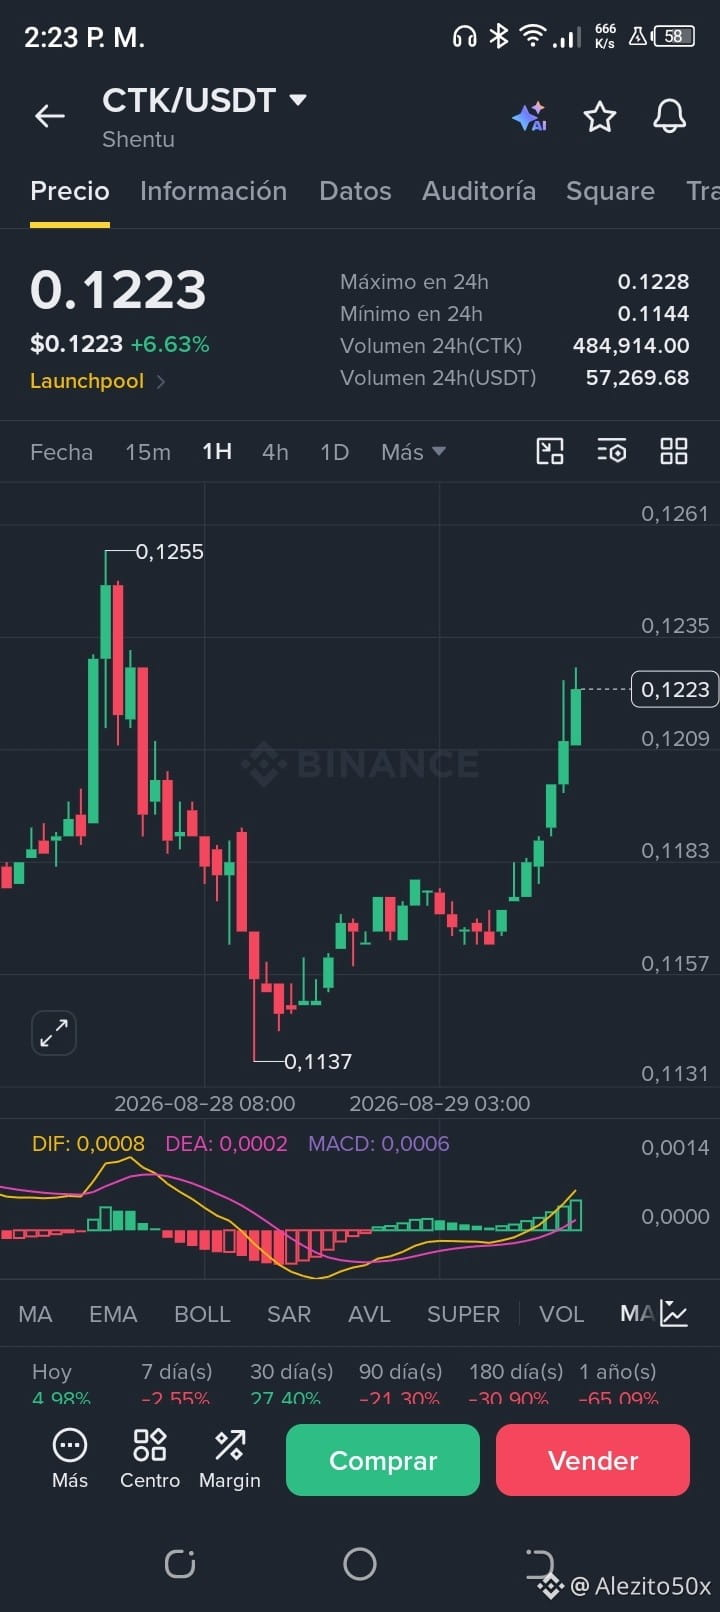
Task: Tap the large 0.1223 price
Action: (x=118, y=290)
